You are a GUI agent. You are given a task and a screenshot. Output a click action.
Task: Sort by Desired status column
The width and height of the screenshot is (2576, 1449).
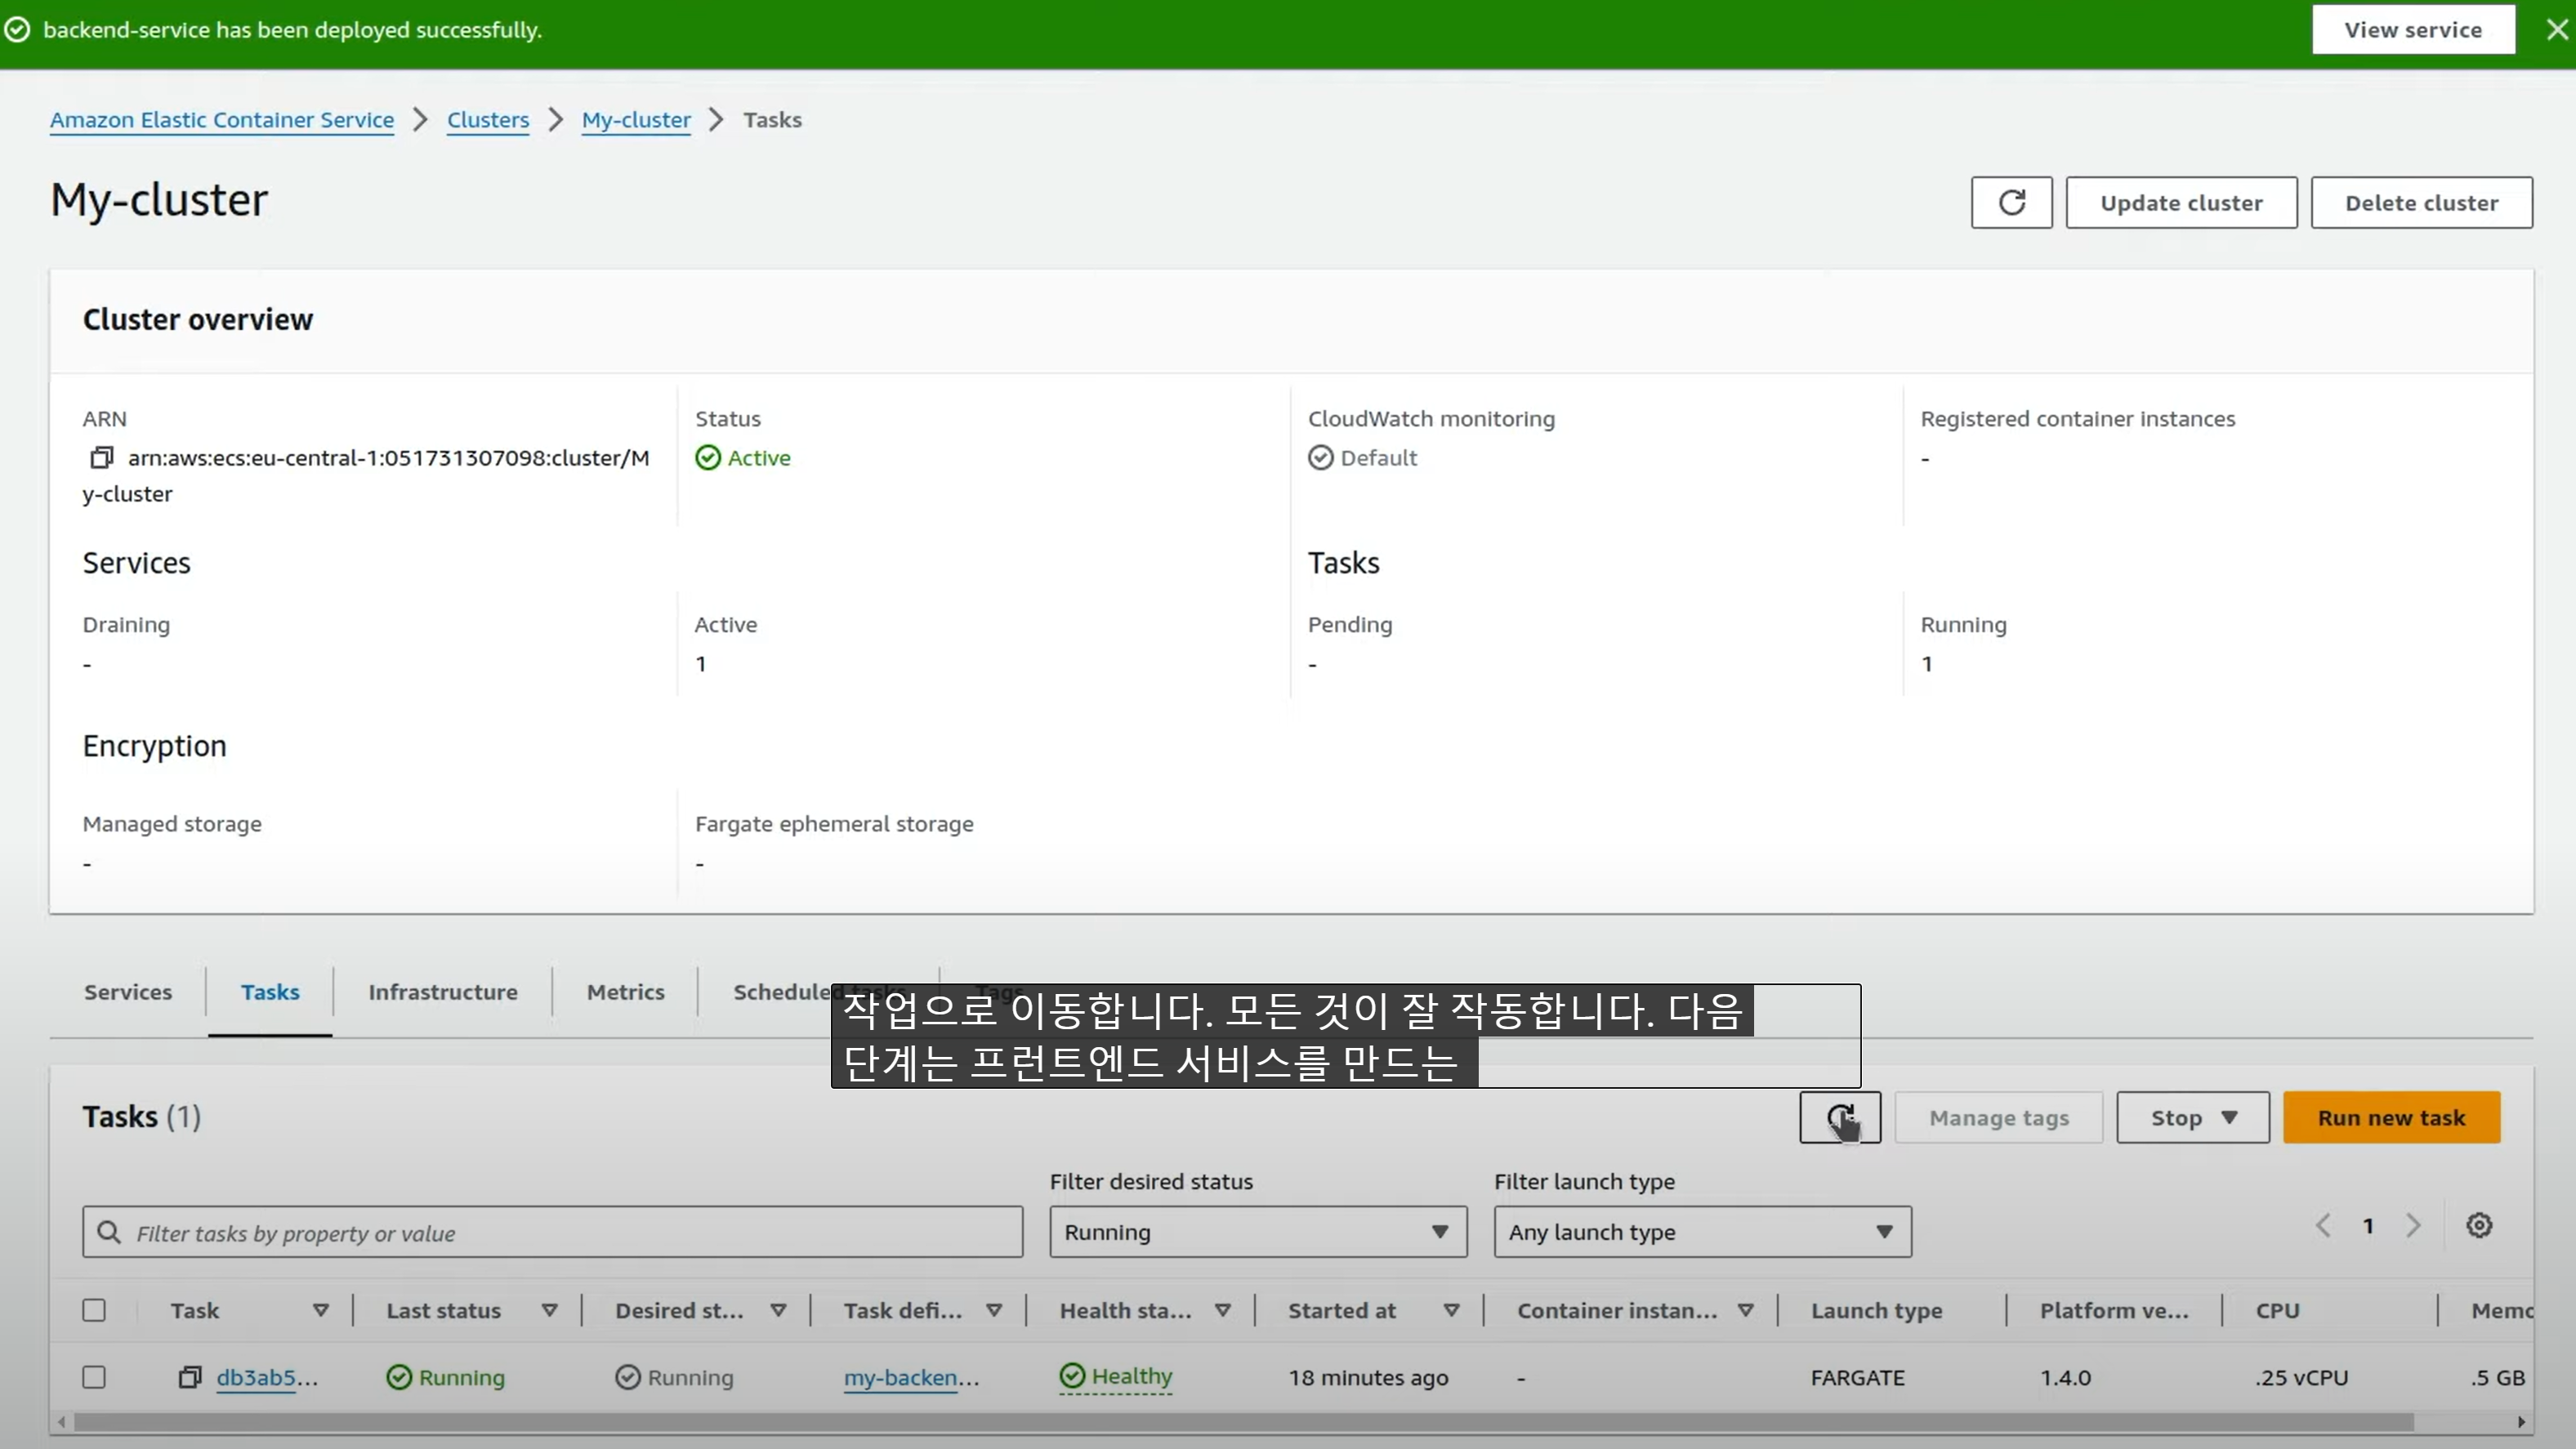tap(778, 1310)
